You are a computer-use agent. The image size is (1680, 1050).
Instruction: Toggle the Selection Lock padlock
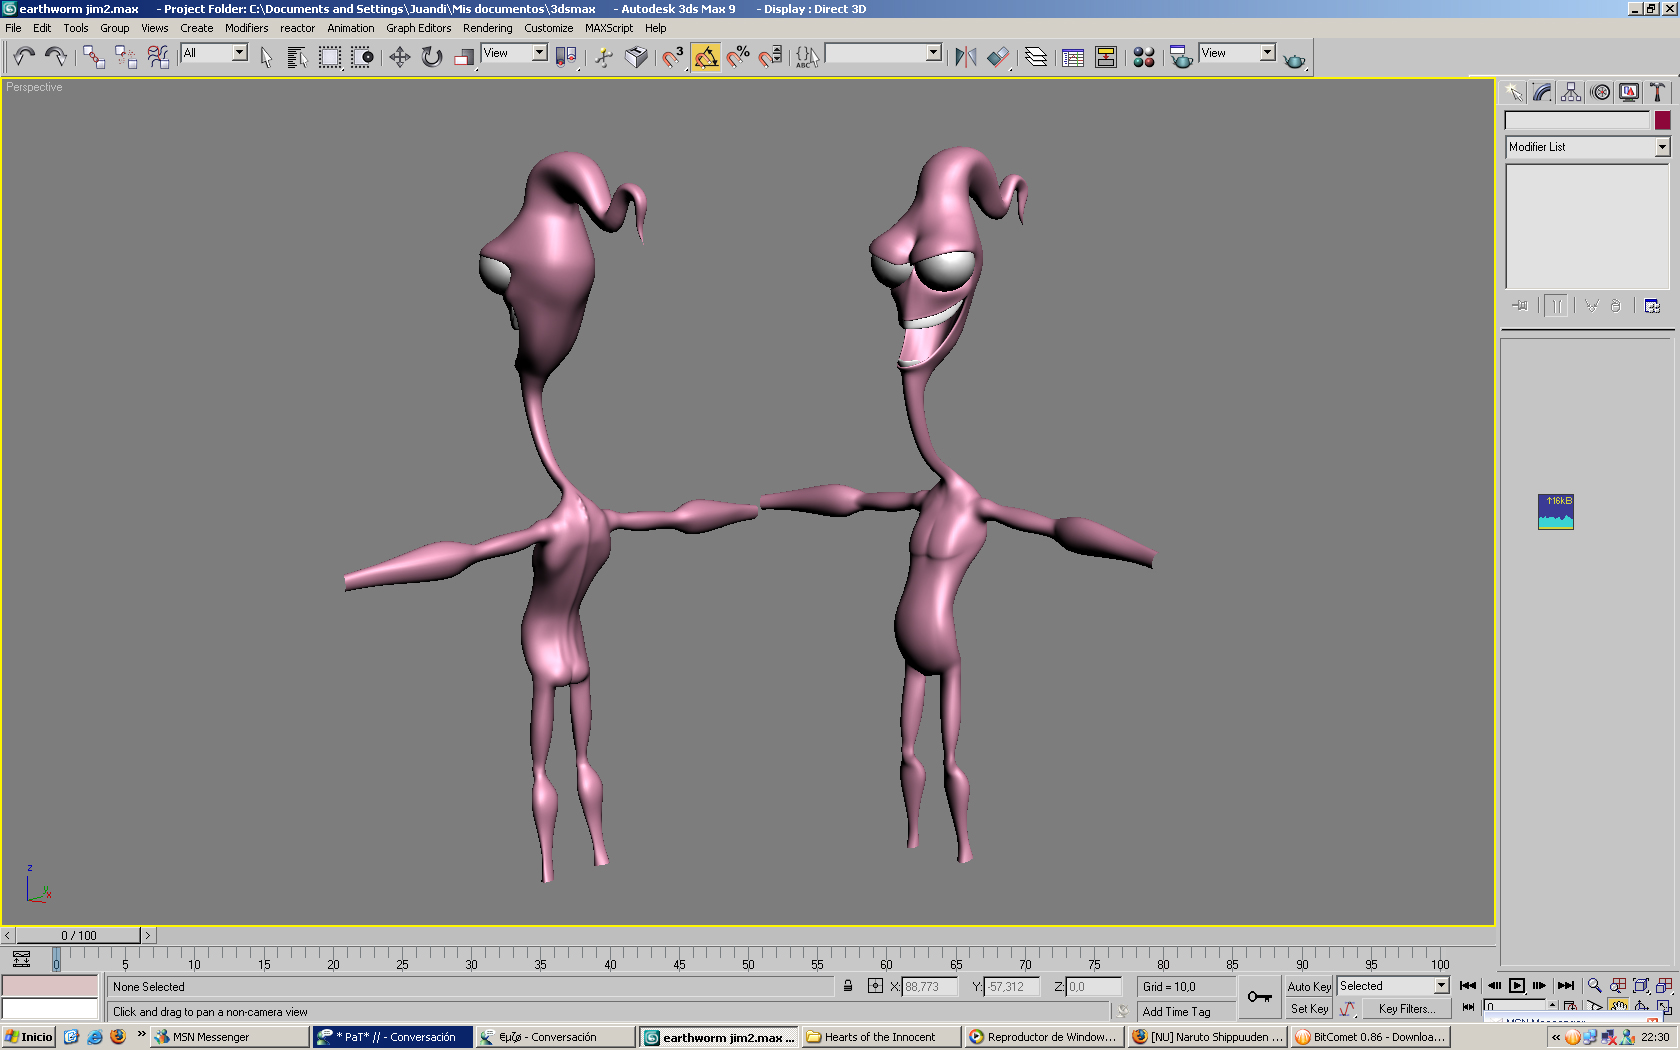point(848,986)
